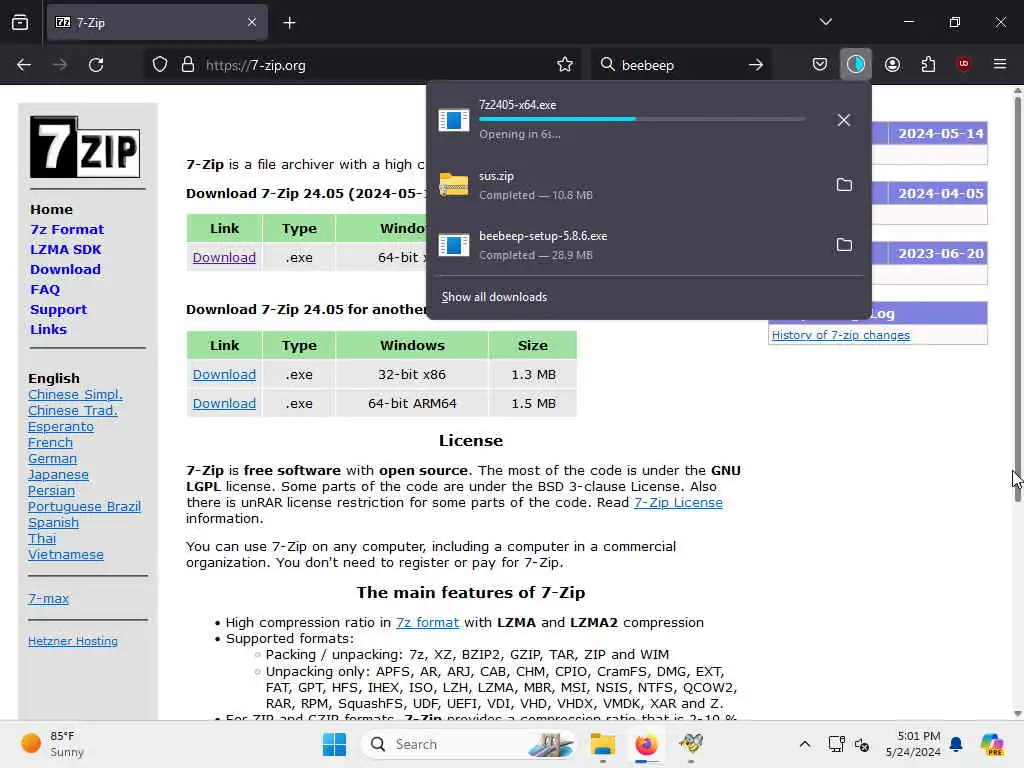1024x768 pixels.
Task: Show hidden system tray icons
Action: click(x=805, y=744)
